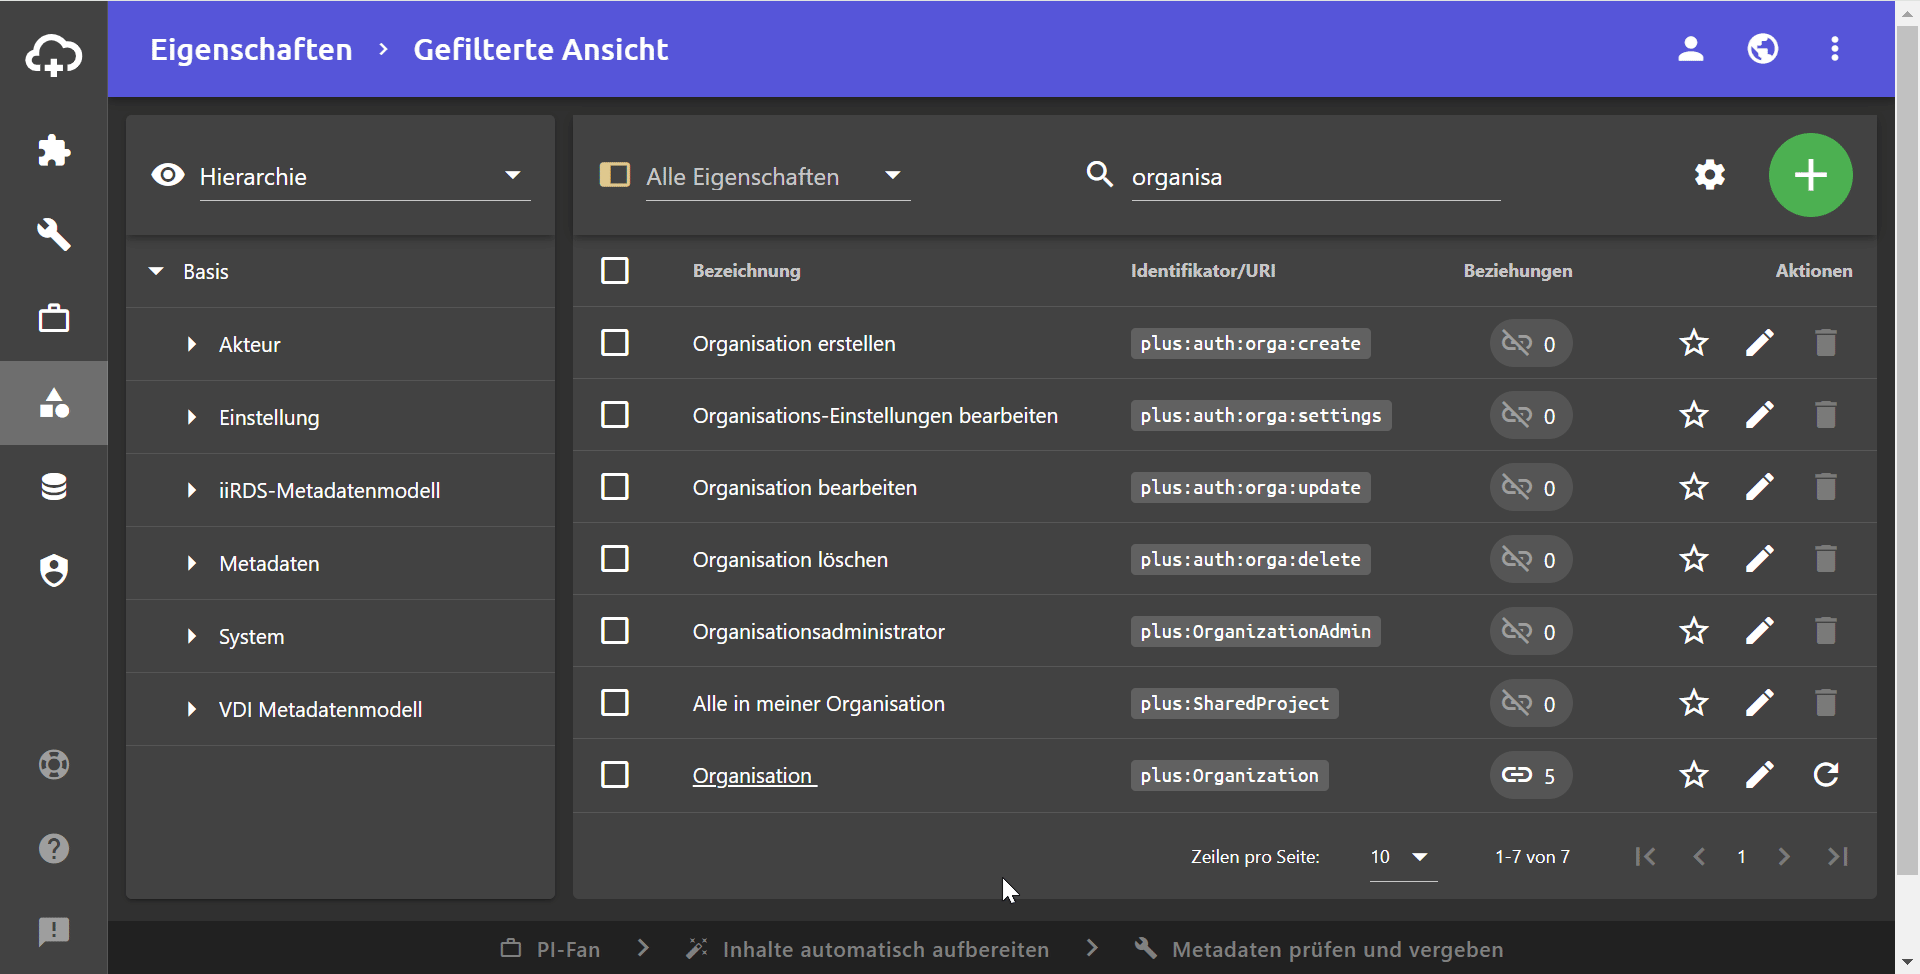This screenshot has width=1920, height=974.
Task: Click the 5 relations chip for plus:Organization
Action: (1531, 775)
